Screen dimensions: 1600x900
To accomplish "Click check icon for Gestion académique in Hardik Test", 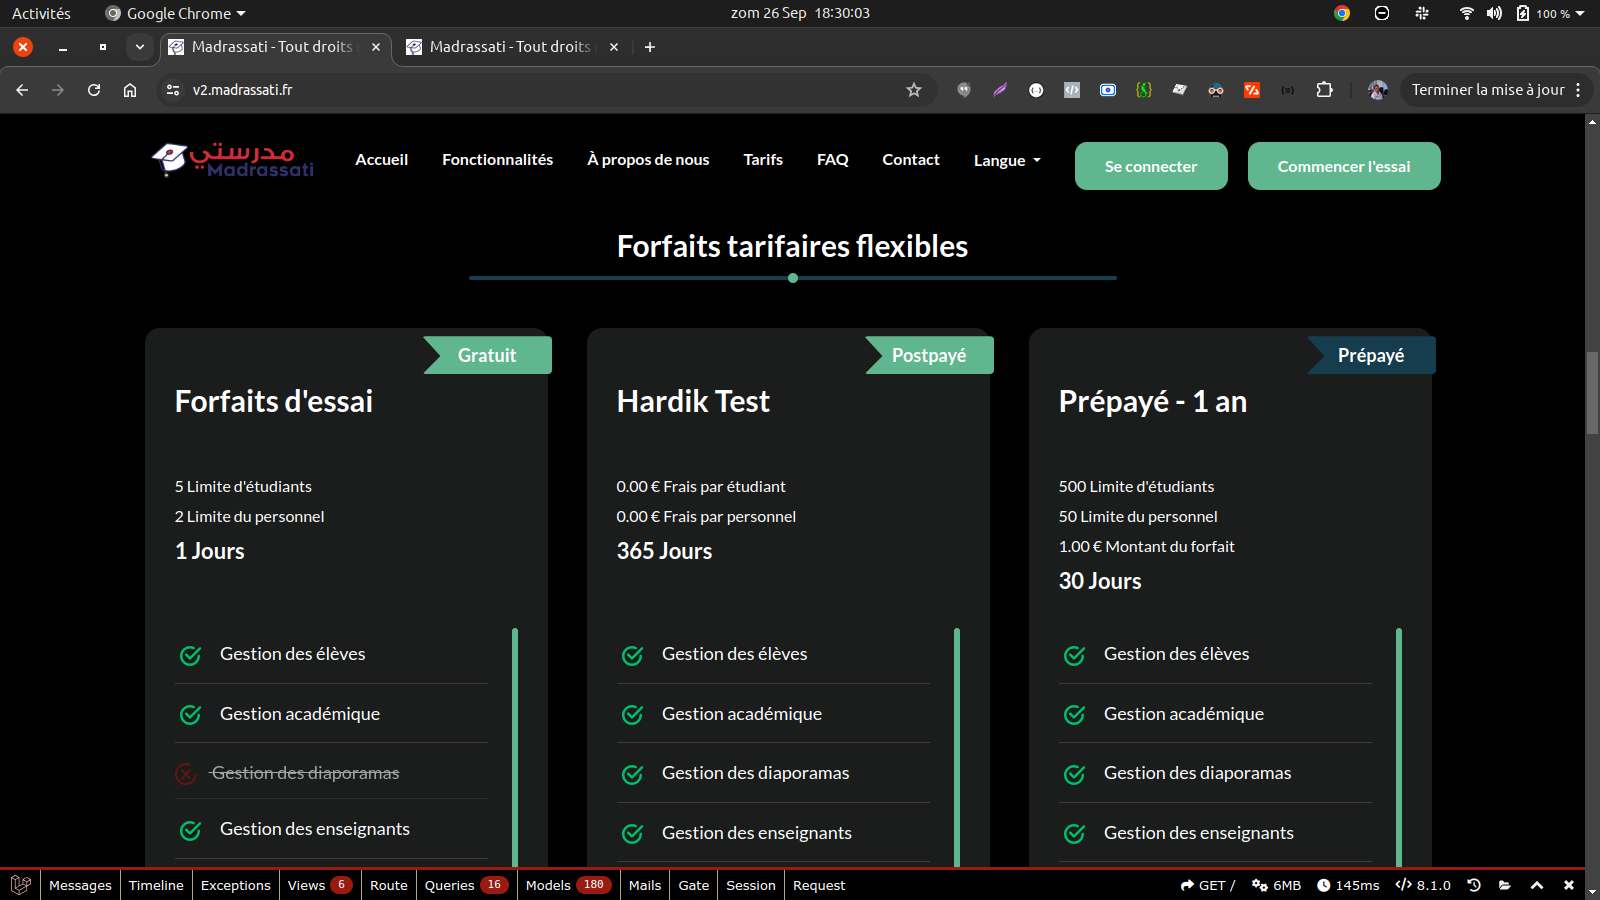I will coord(632,714).
